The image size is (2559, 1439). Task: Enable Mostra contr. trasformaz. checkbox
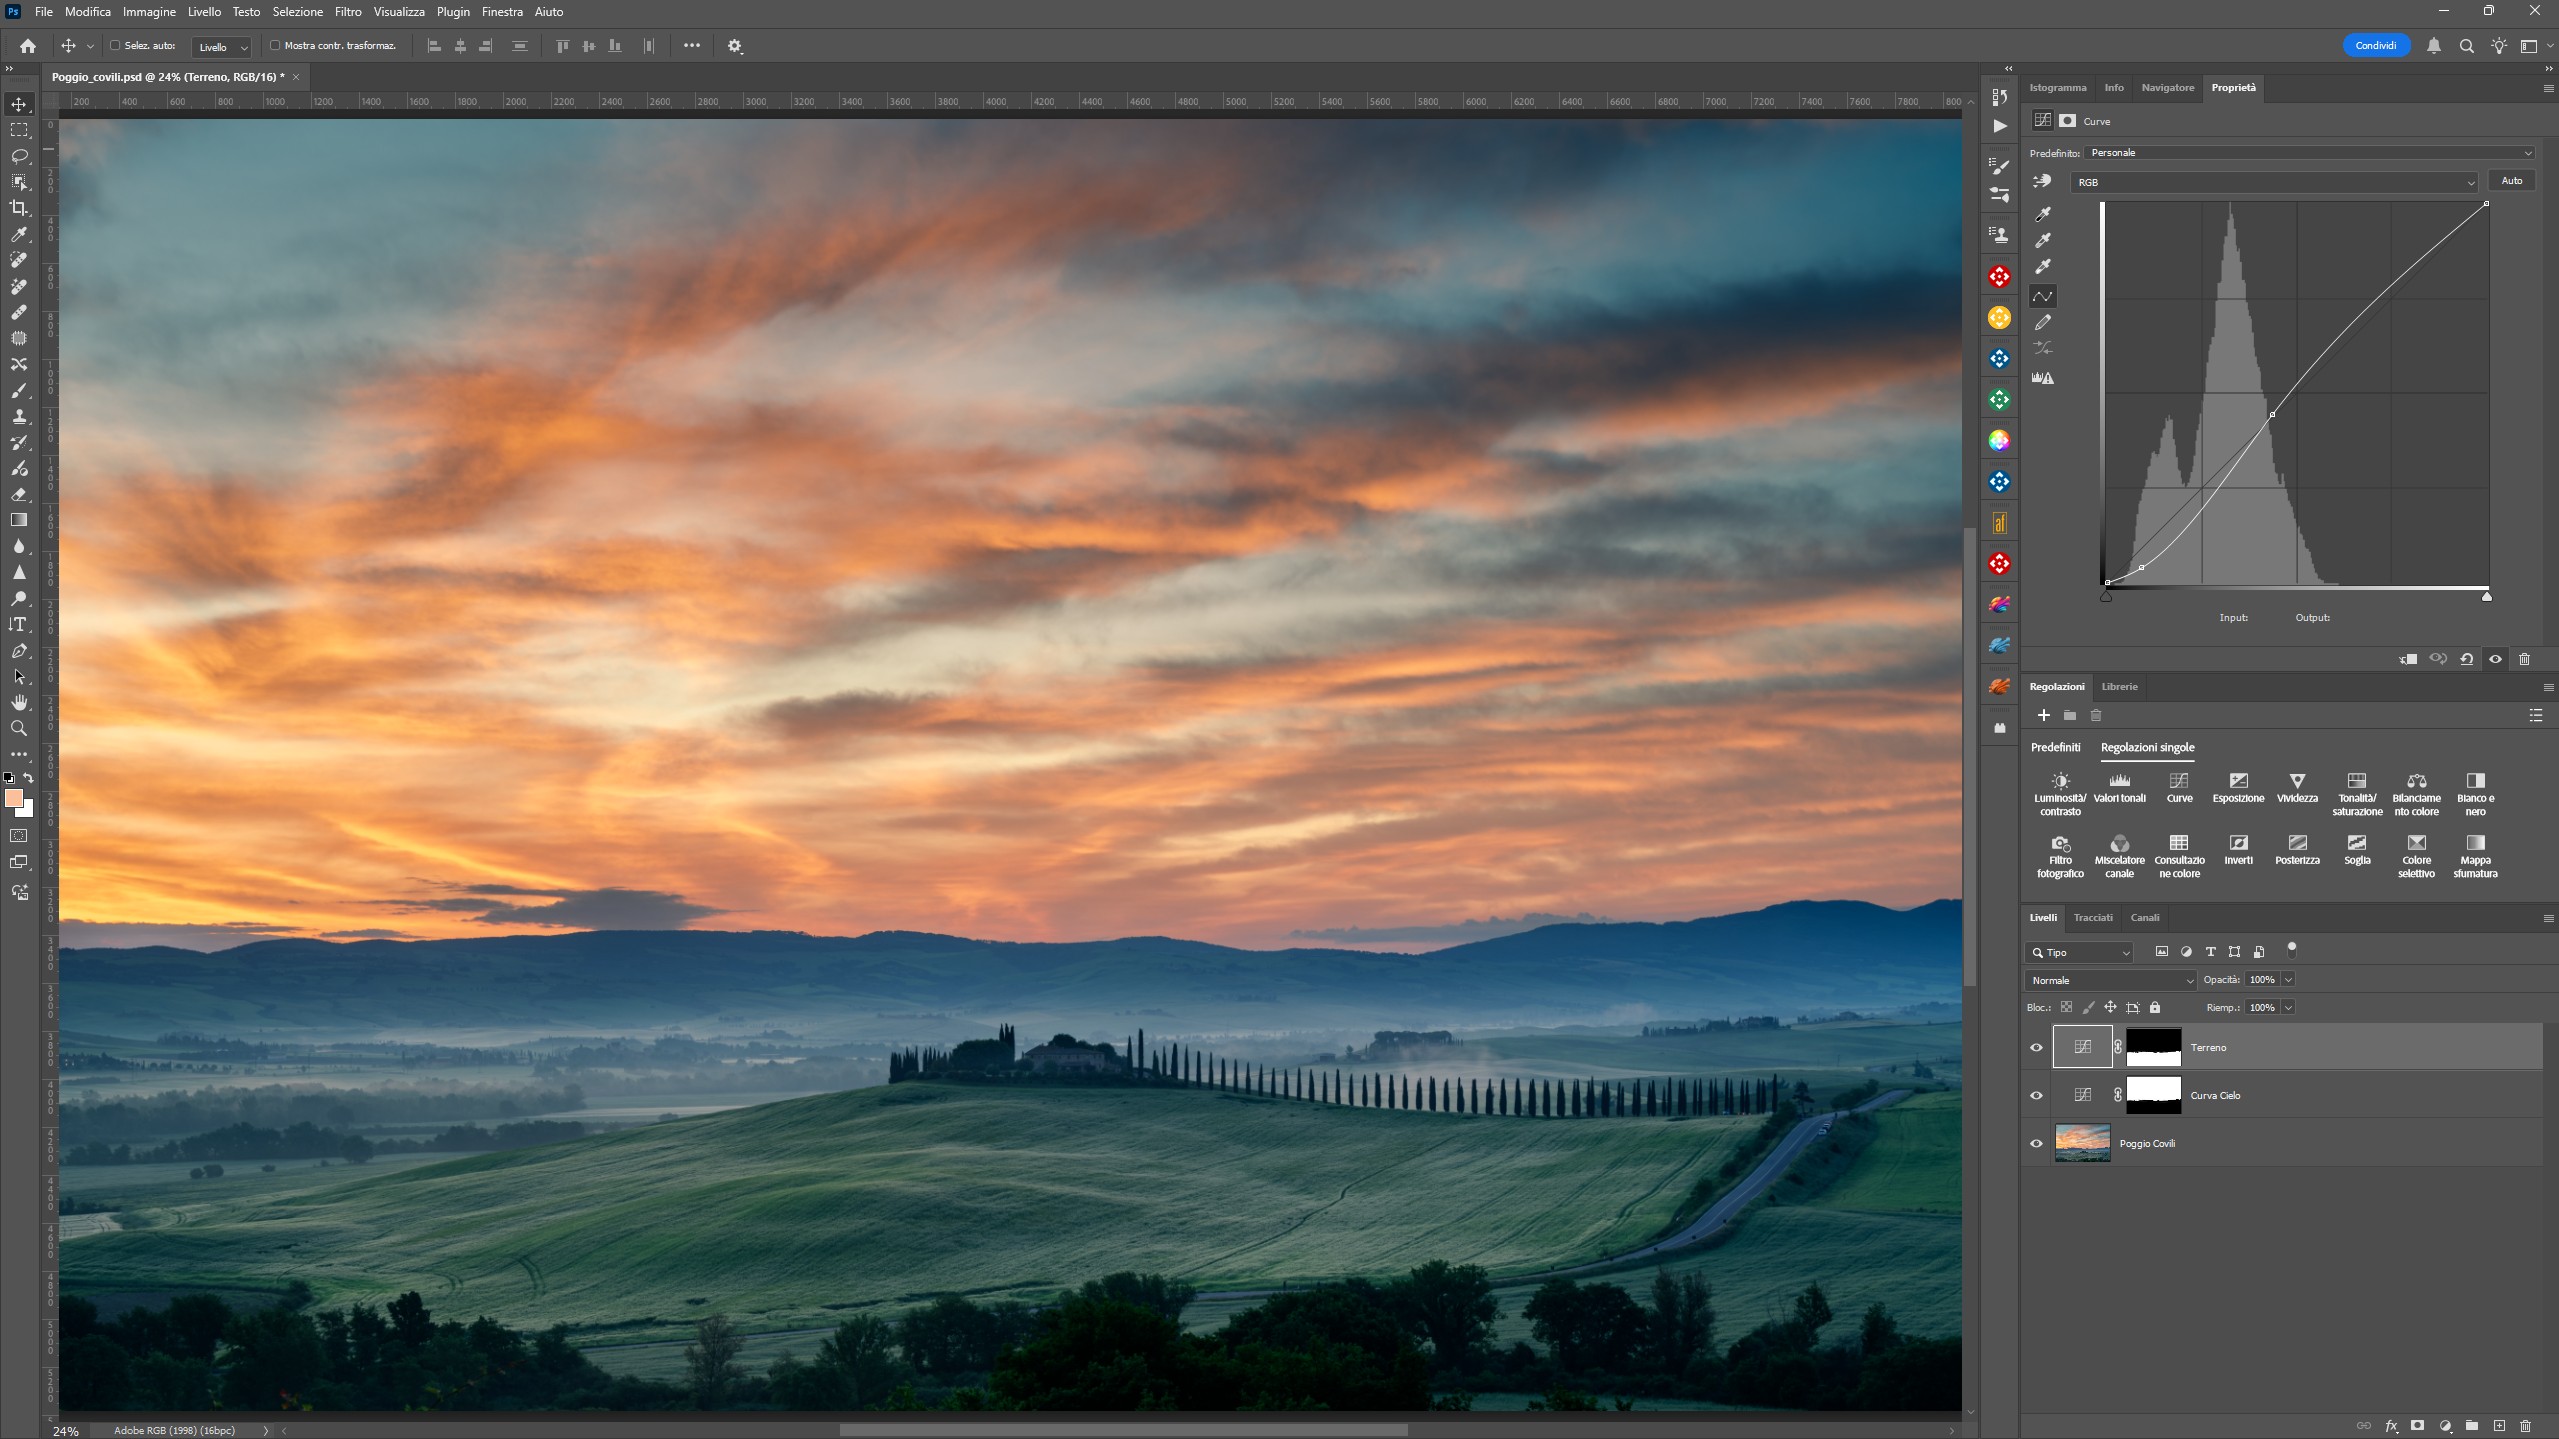(275, 46)
